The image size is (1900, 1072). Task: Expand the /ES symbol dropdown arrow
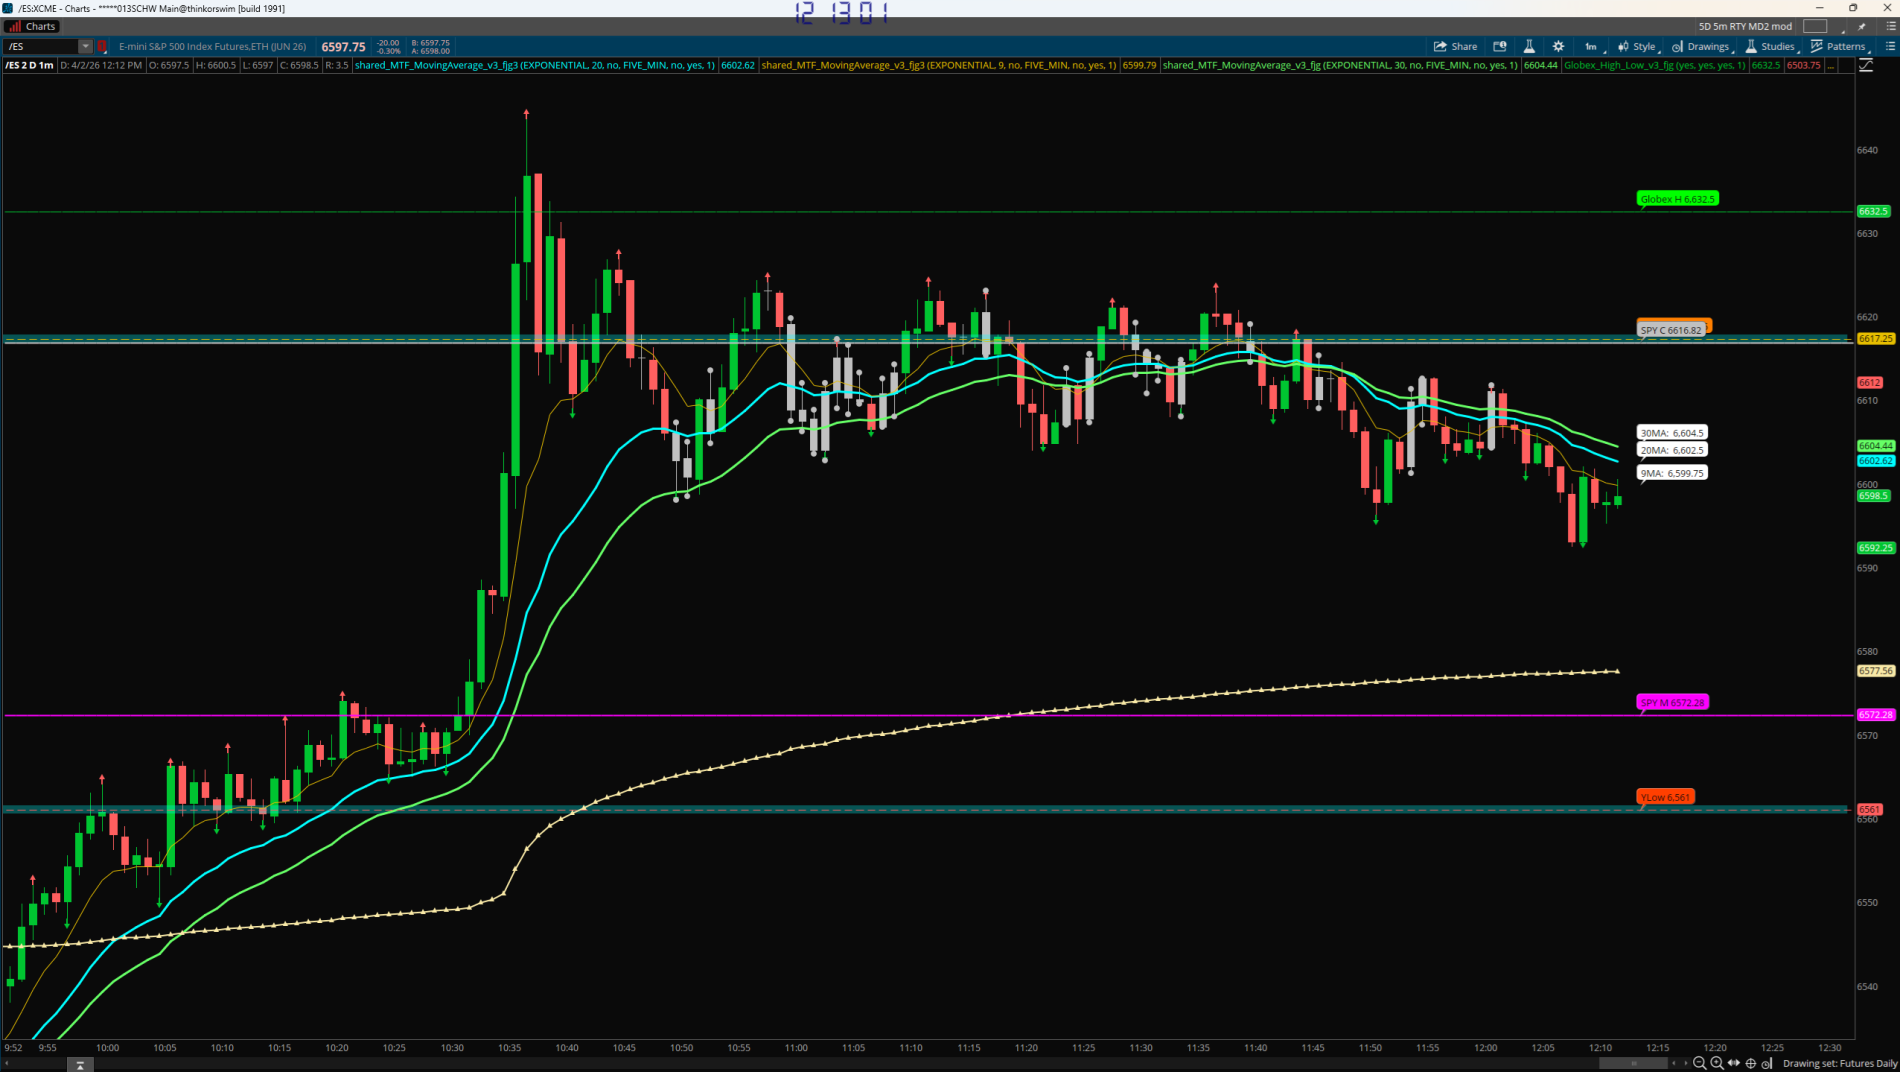coord(85,46)
